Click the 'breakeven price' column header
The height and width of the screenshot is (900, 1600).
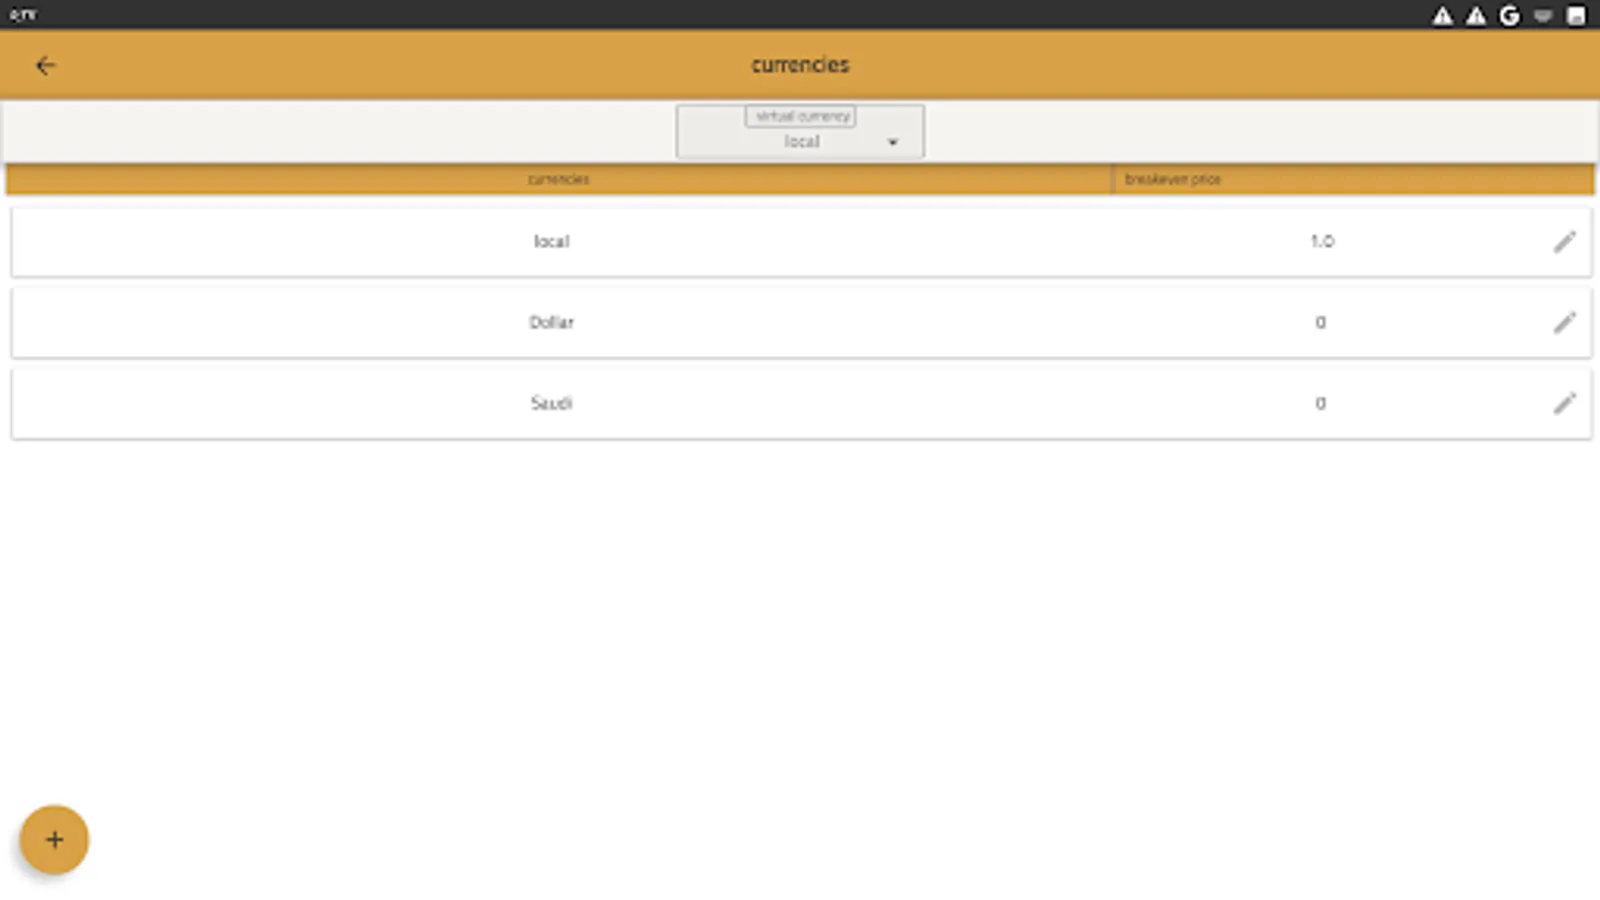1173,179
